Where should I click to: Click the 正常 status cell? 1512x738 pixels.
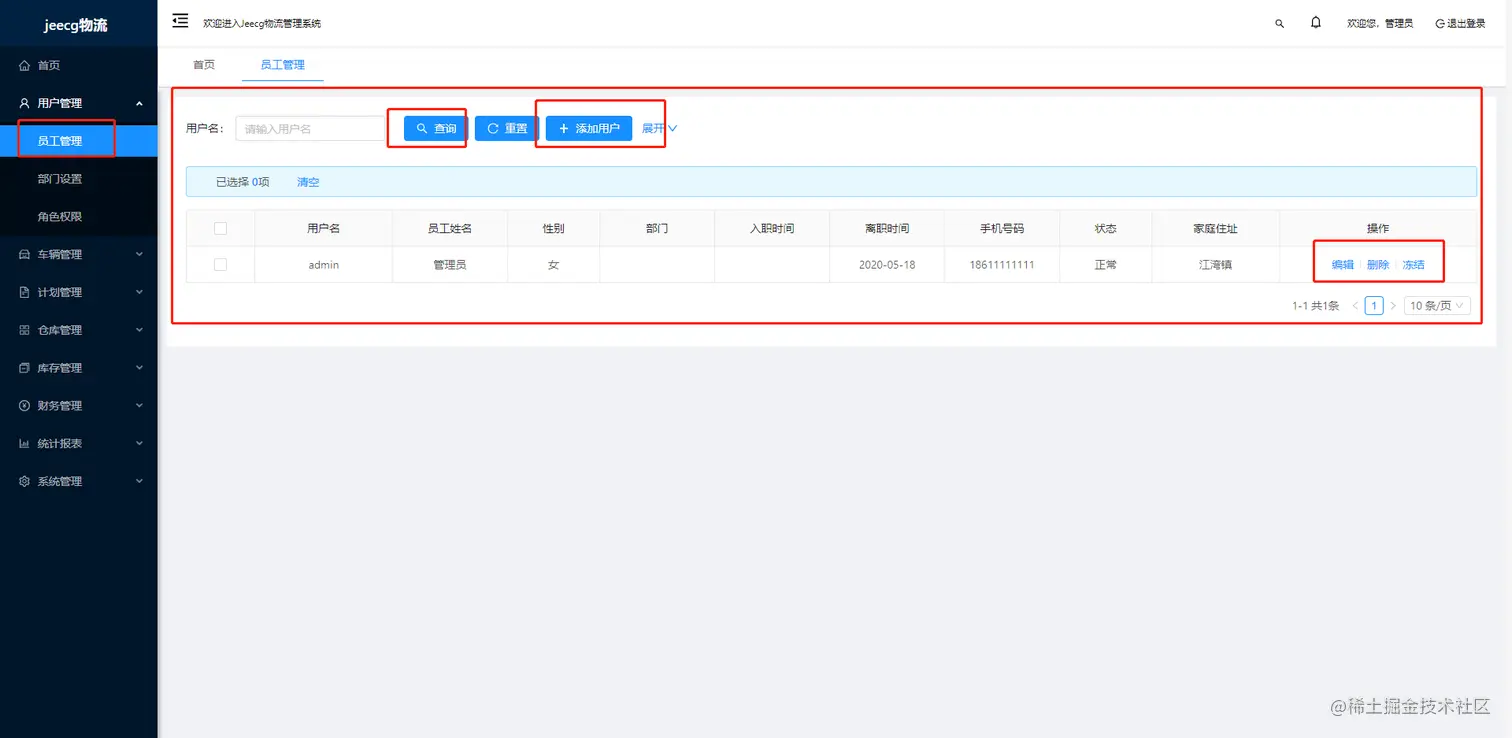1106,265
